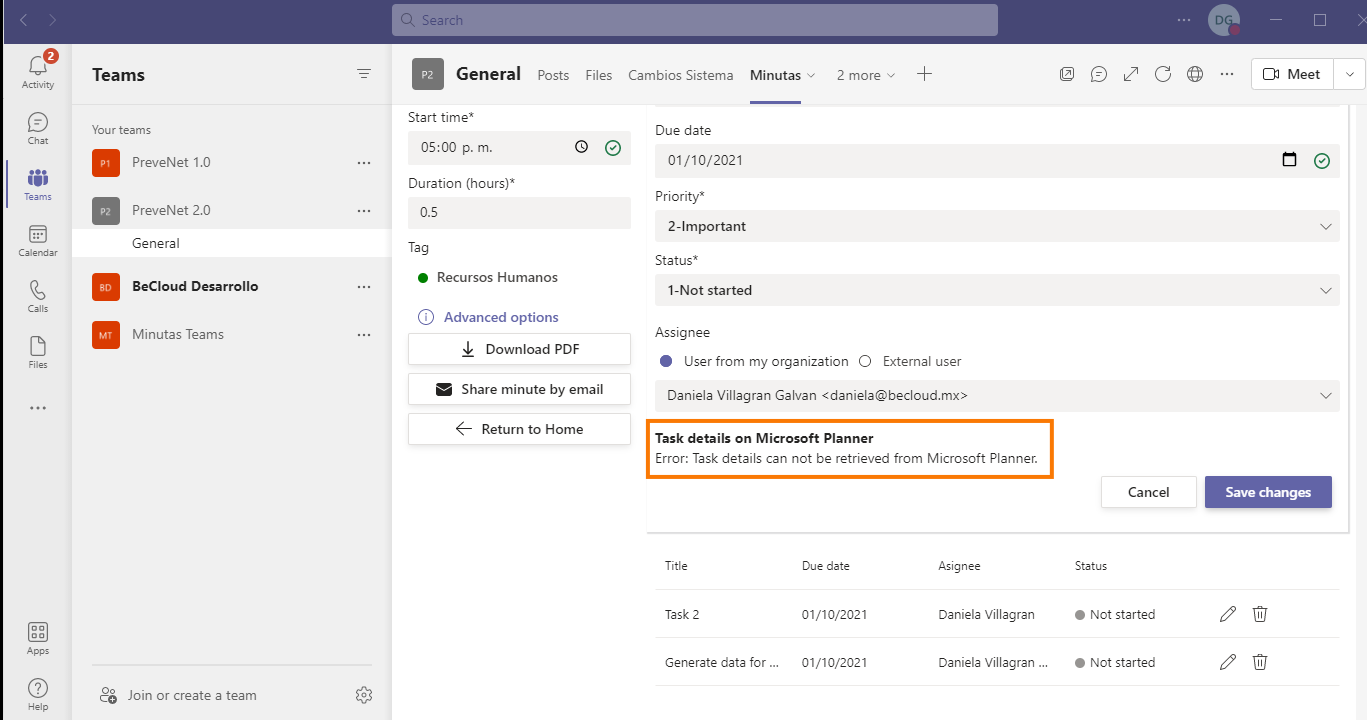
Task: Select External user radio option
Action: (x=865, y=361)
